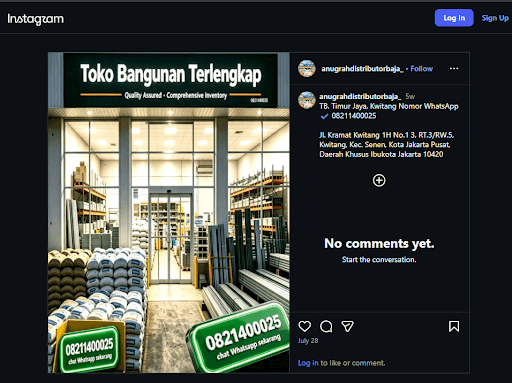Click the Jl. Kramat Kwitang address text
The height and width of the screenshot is (383, 512).
pos(387,145)
